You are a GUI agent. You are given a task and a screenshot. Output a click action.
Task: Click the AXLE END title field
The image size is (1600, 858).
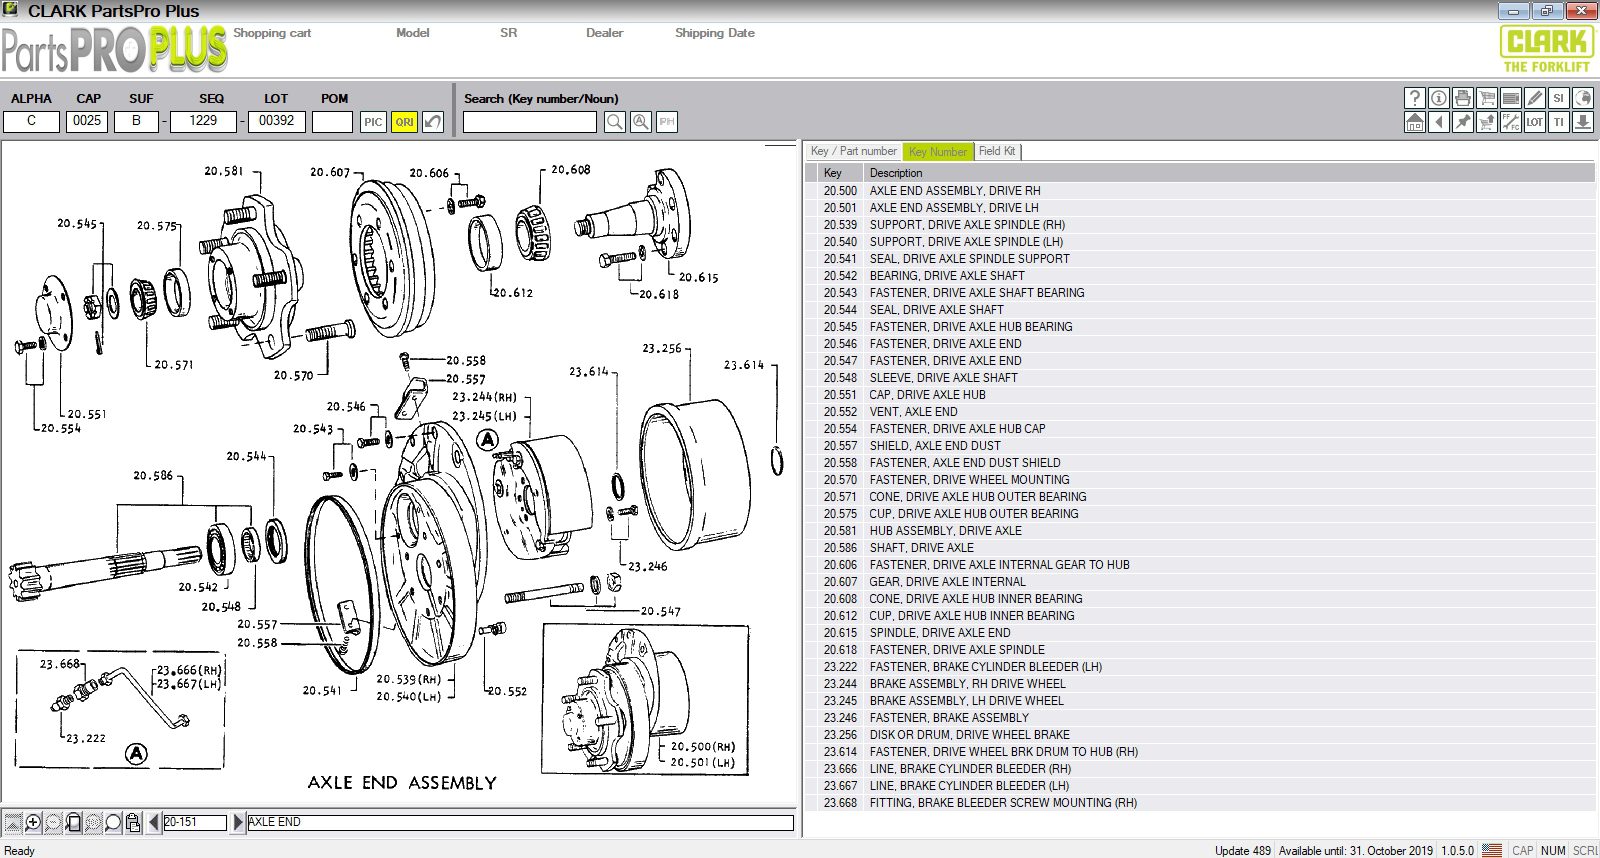click(520, 822)
